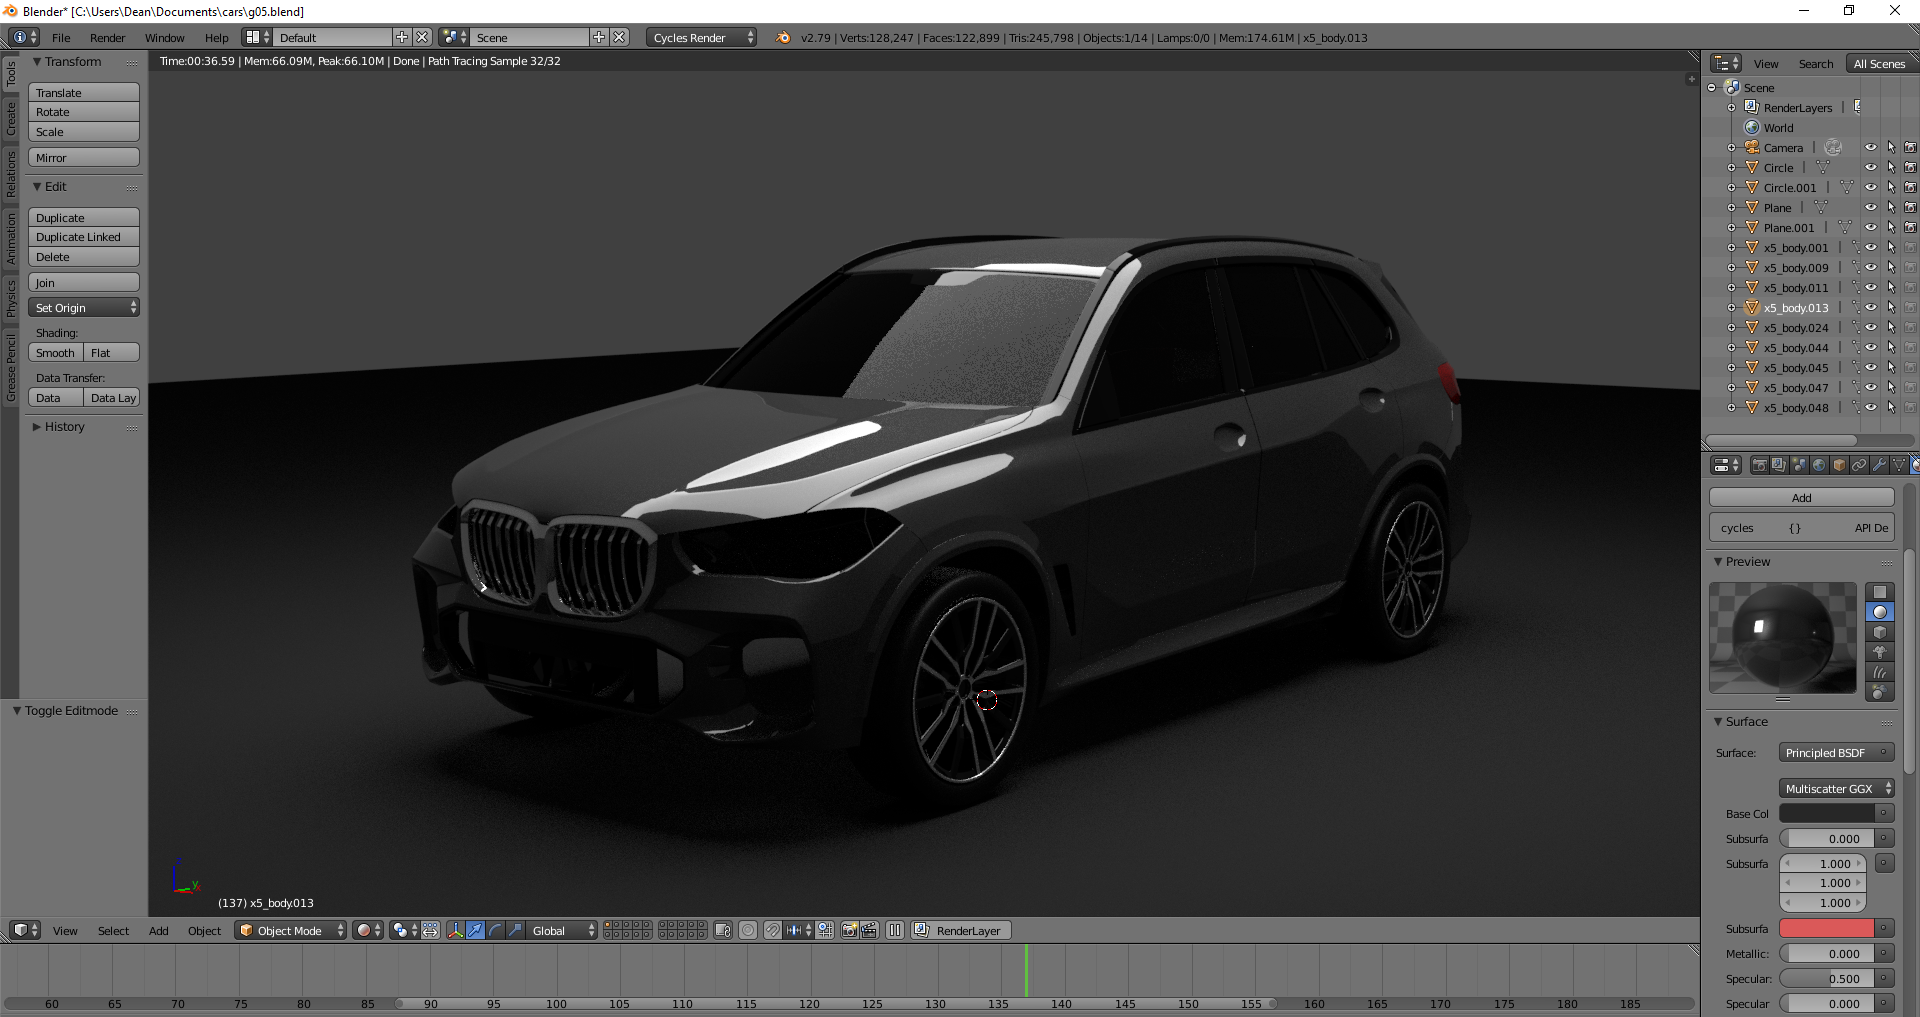The height and width of the screenshot is (1017, 1920).
Task: Open Scene properties tab
Action: [1800, 465]
